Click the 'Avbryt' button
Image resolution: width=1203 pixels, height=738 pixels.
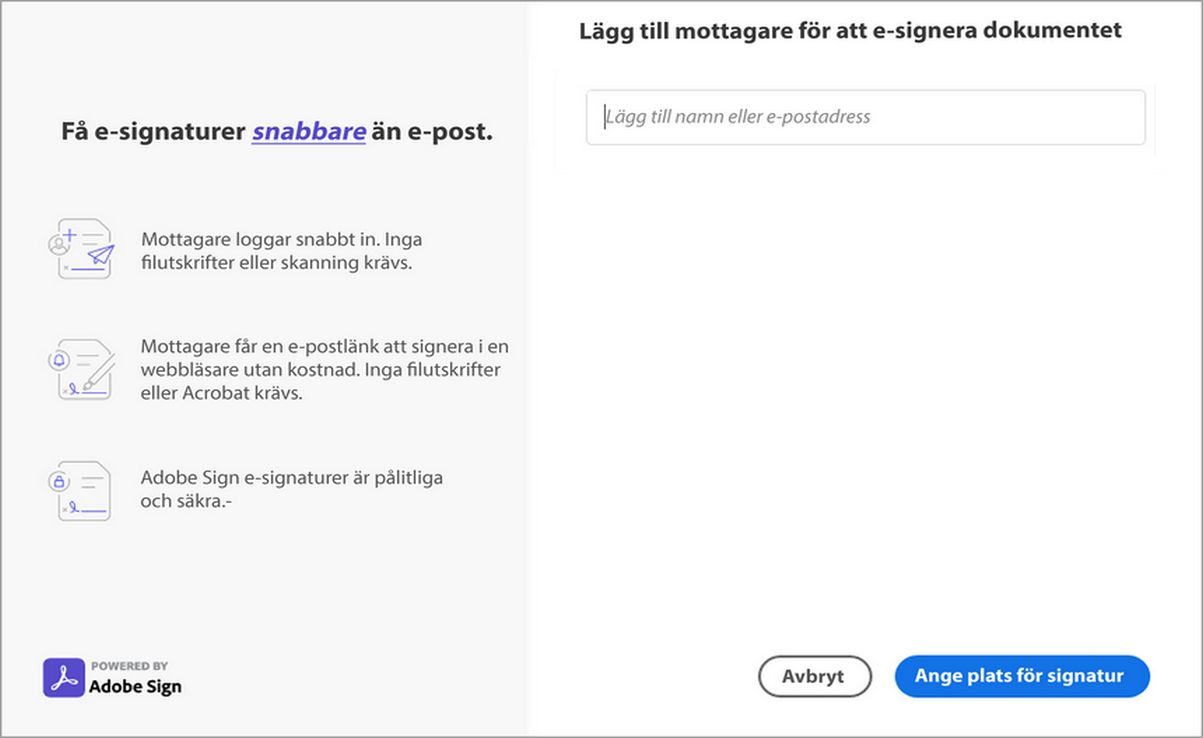click(x=814, y=676)
